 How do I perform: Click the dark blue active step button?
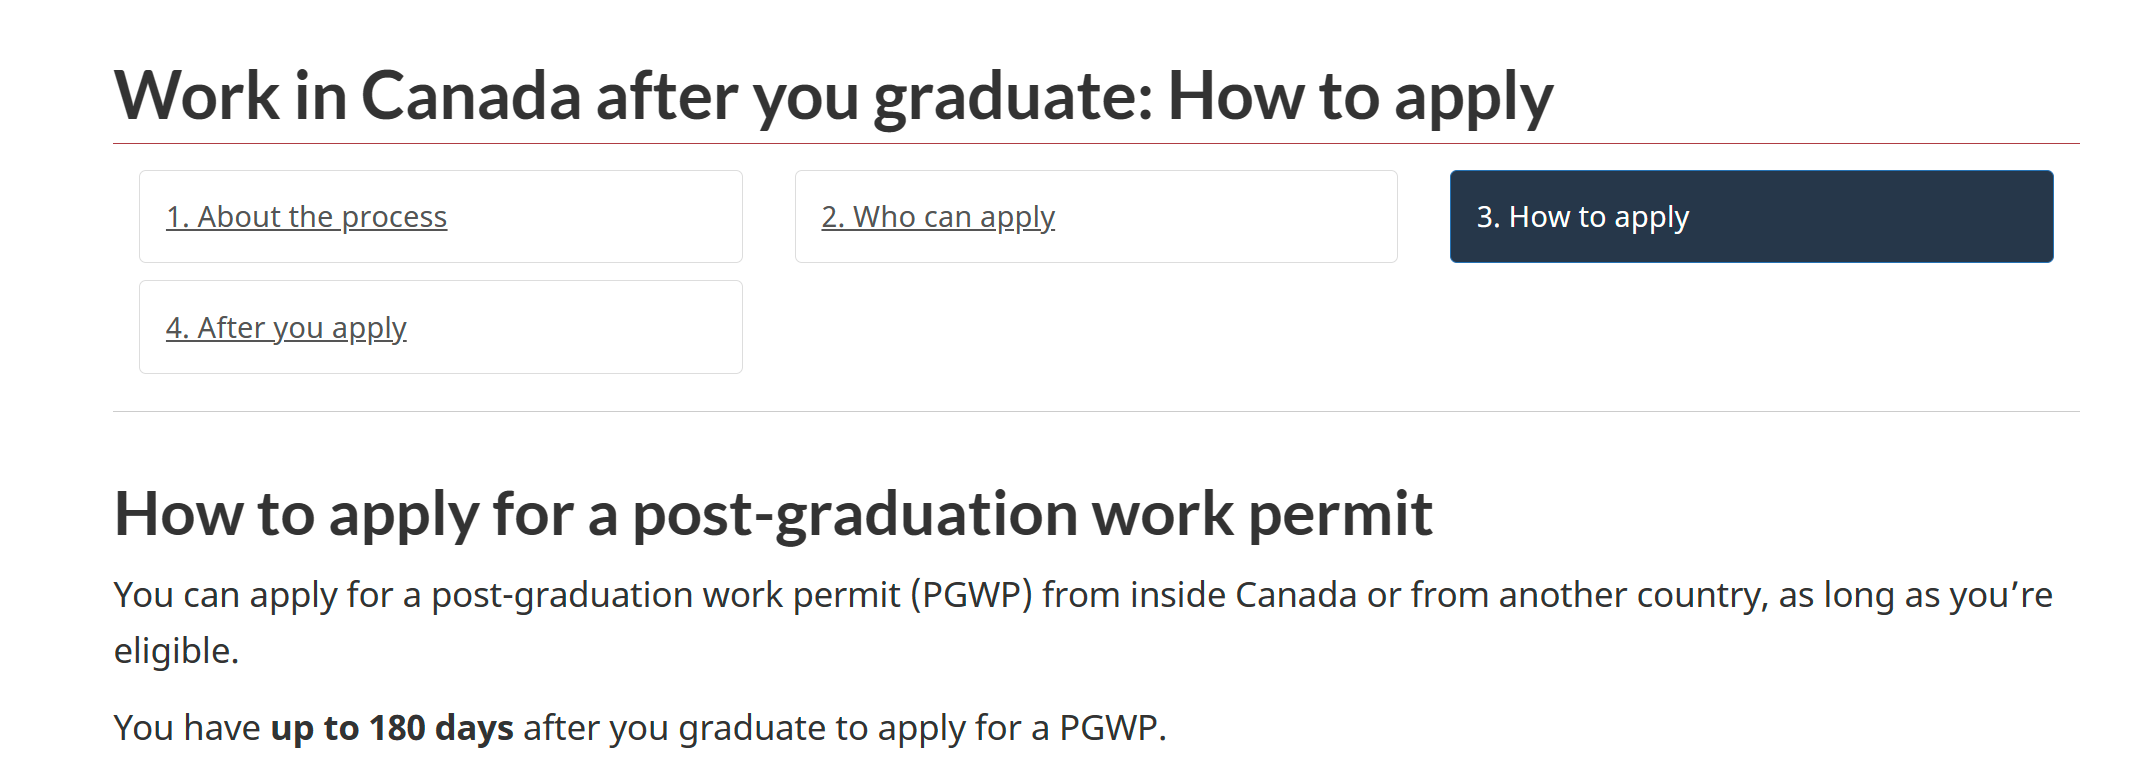(1750, 216)
